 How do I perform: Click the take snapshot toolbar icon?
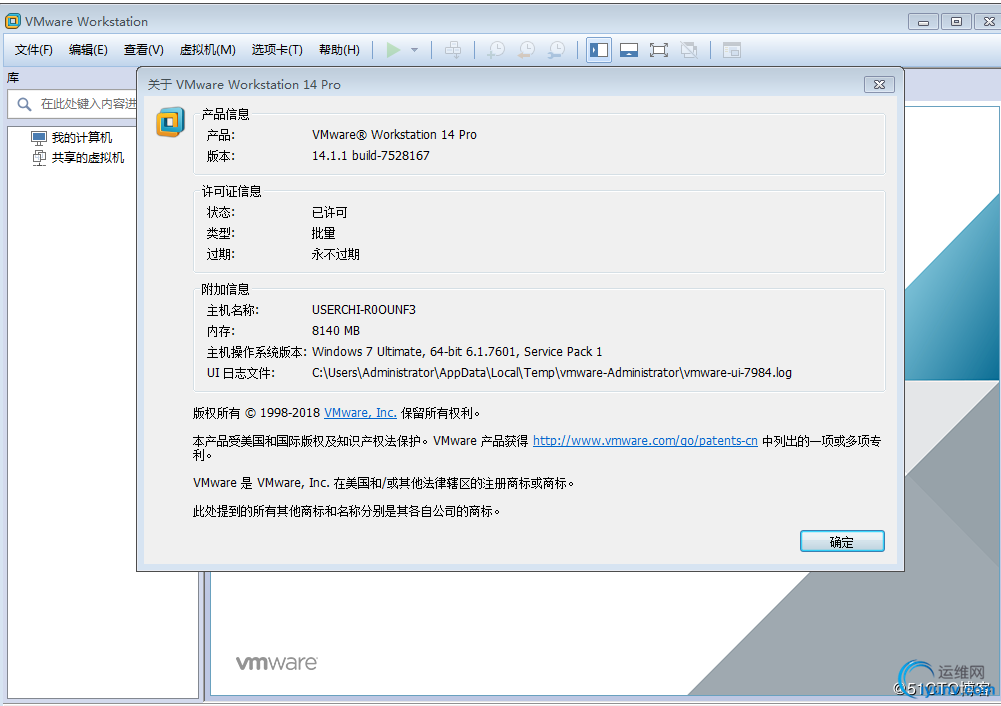[x=496, y=50]
